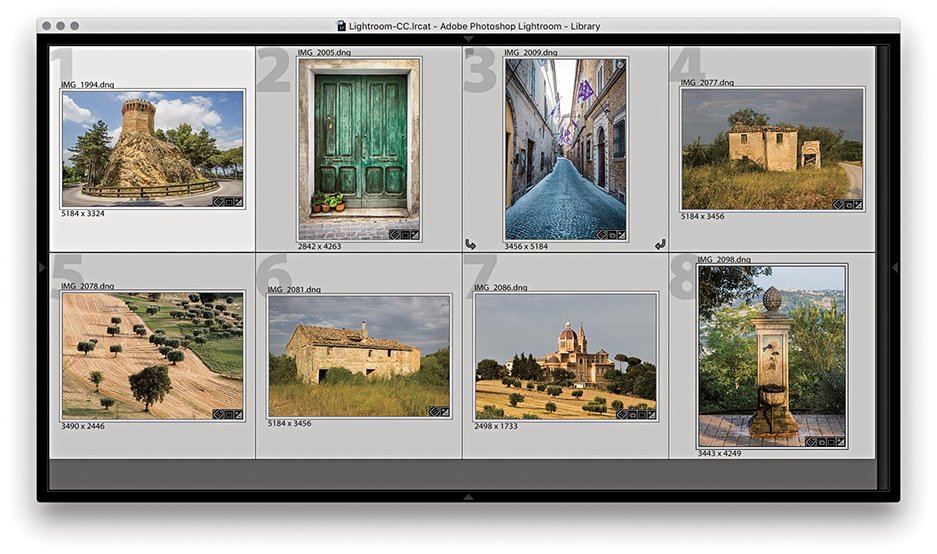937x554 pixels.
Task: Click the IMG_2081.dng filename label
Action: (294, 289)
